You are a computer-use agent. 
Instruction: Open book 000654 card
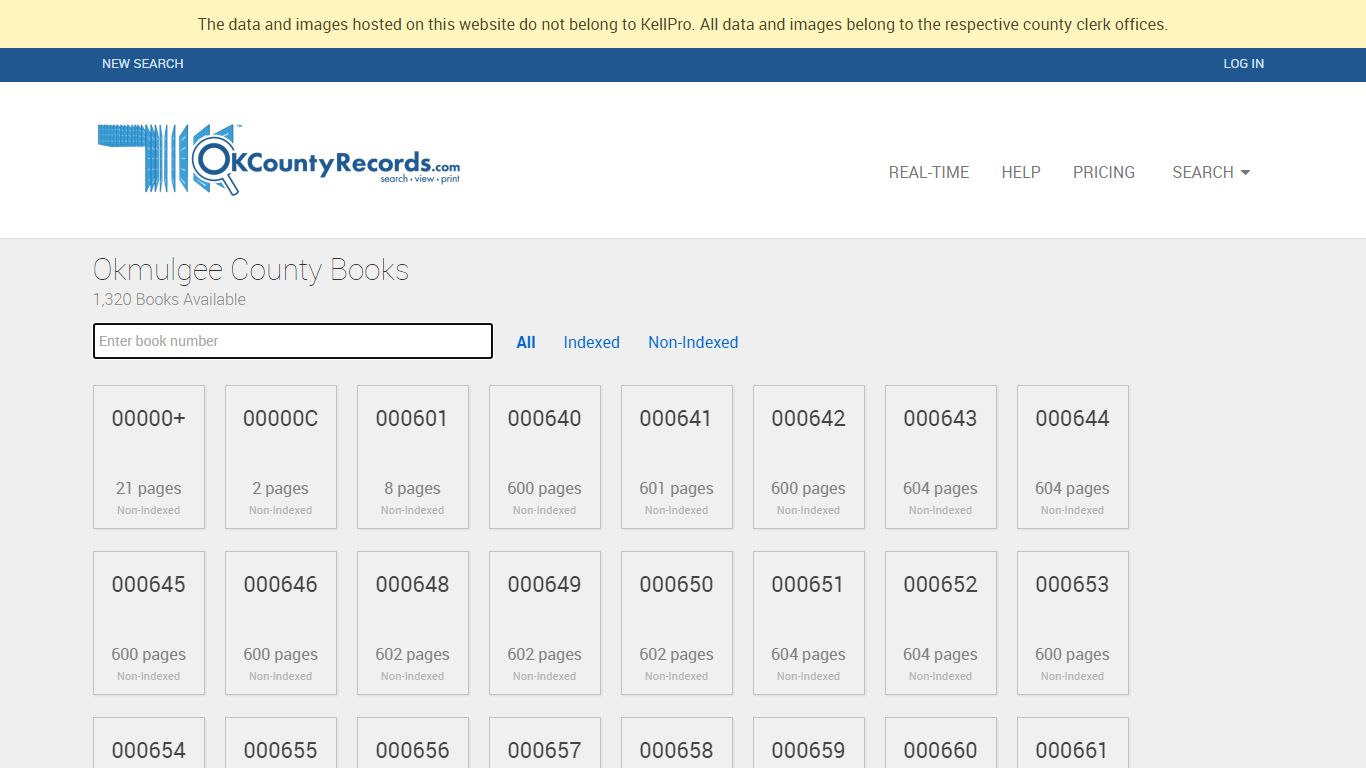[149, 743]
